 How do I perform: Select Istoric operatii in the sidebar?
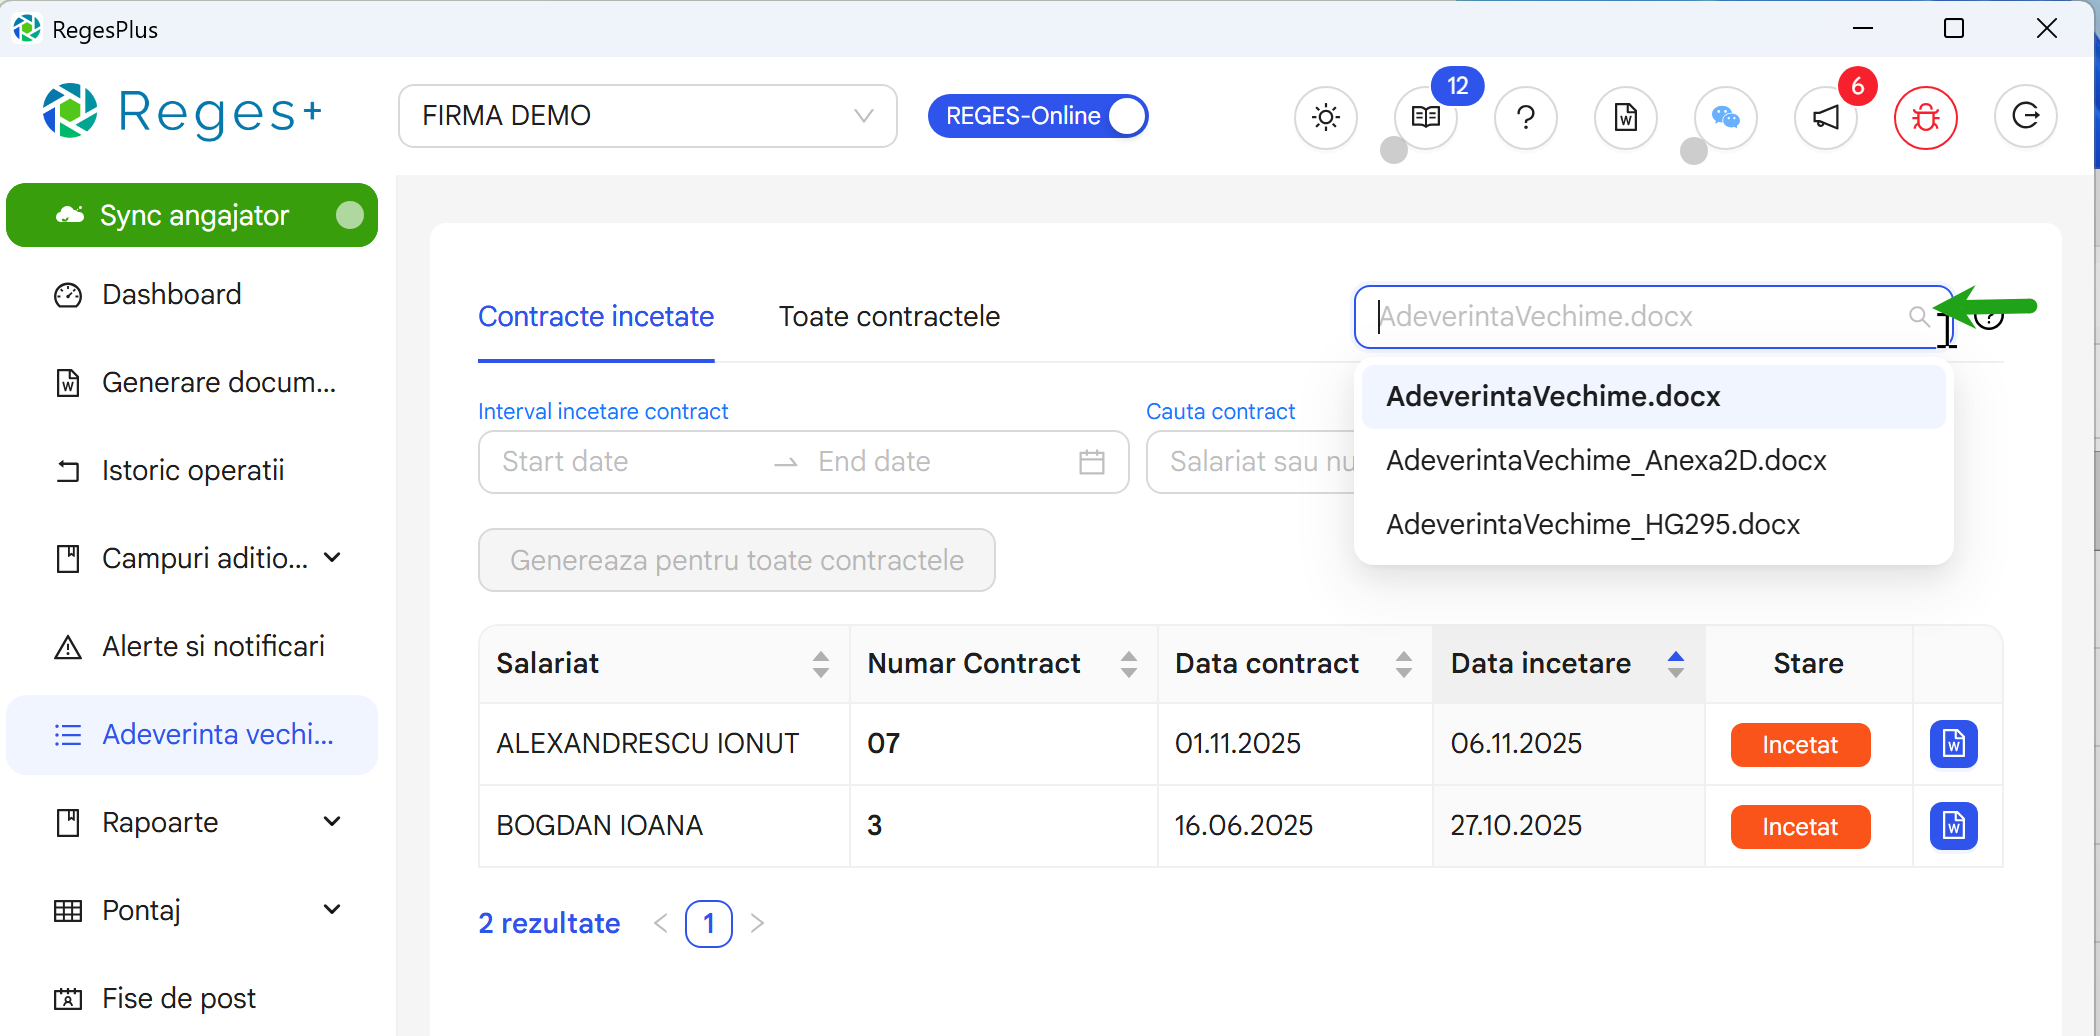click(192, 470)
